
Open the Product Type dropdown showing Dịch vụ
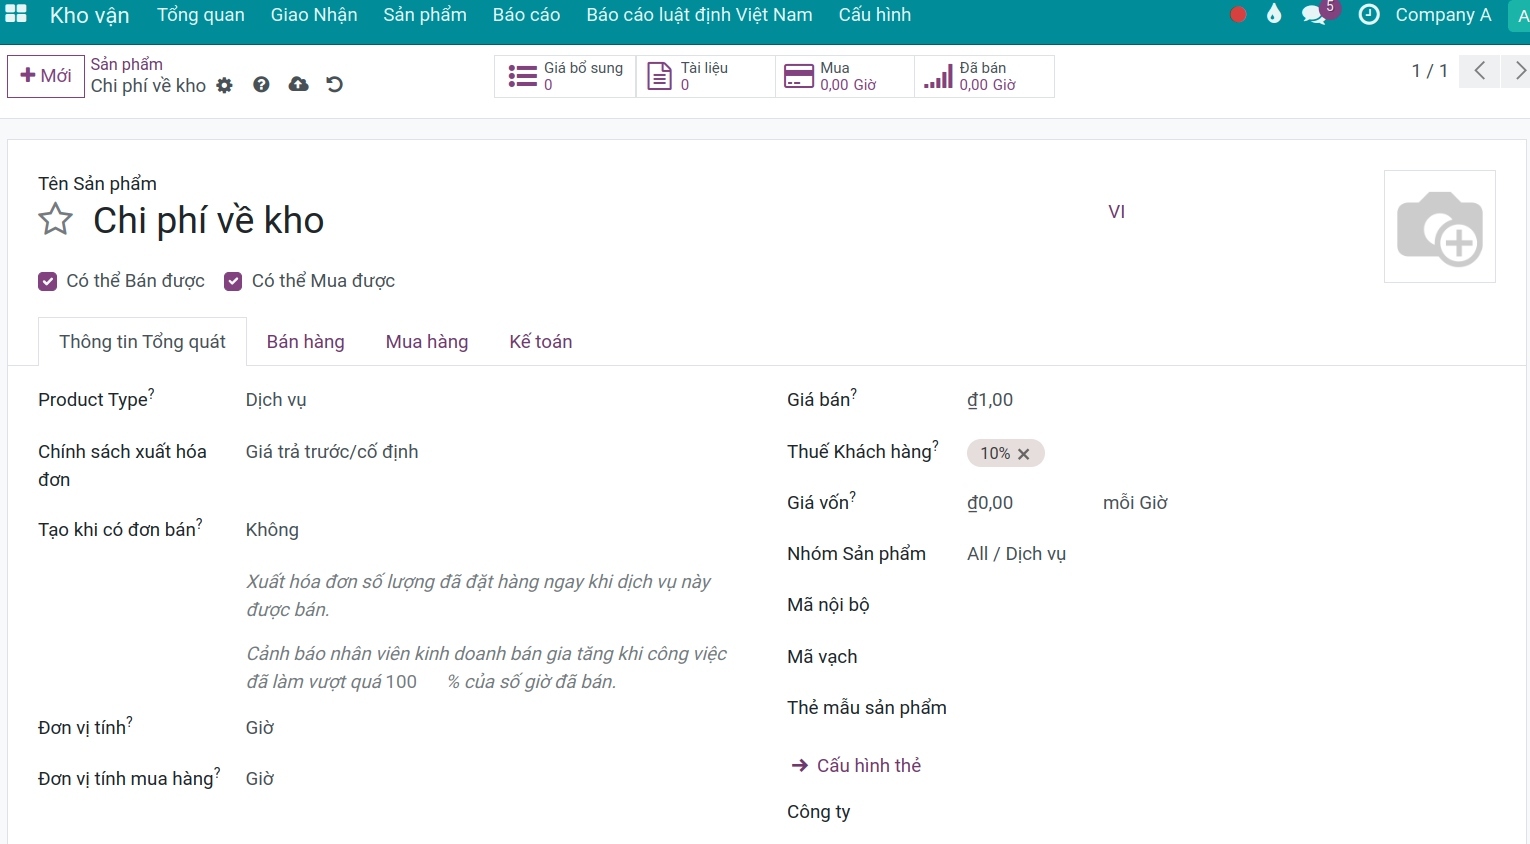click(x=489, y=400)
